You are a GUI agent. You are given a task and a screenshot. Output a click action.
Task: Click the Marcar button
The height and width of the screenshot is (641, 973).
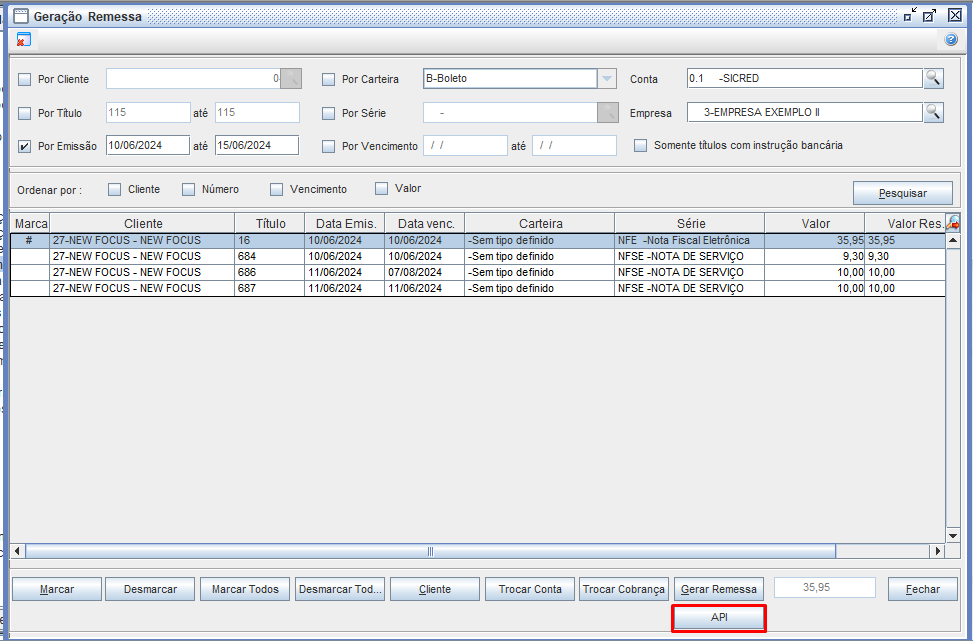tap(57, 589)
